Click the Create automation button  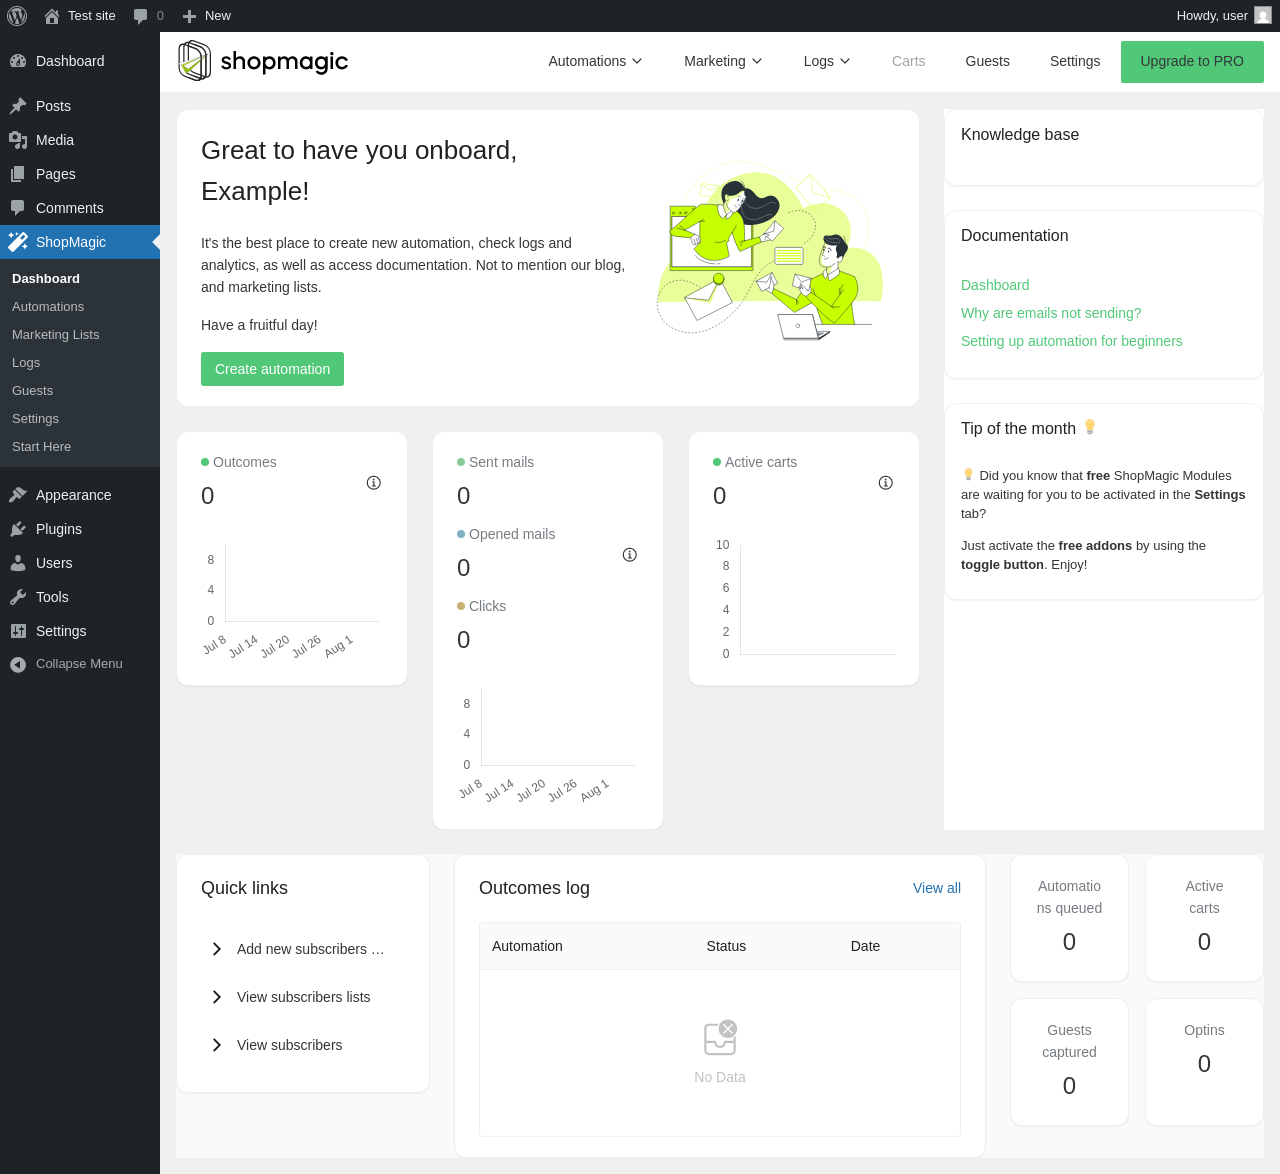pyautogui.click(x=272, y=369)
